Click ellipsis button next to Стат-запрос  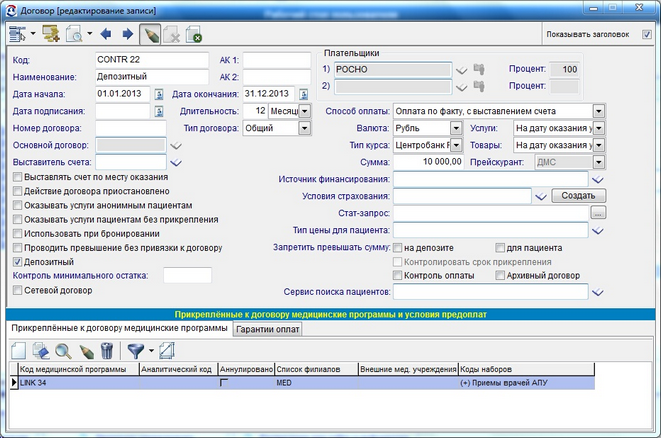coord(598,213)
